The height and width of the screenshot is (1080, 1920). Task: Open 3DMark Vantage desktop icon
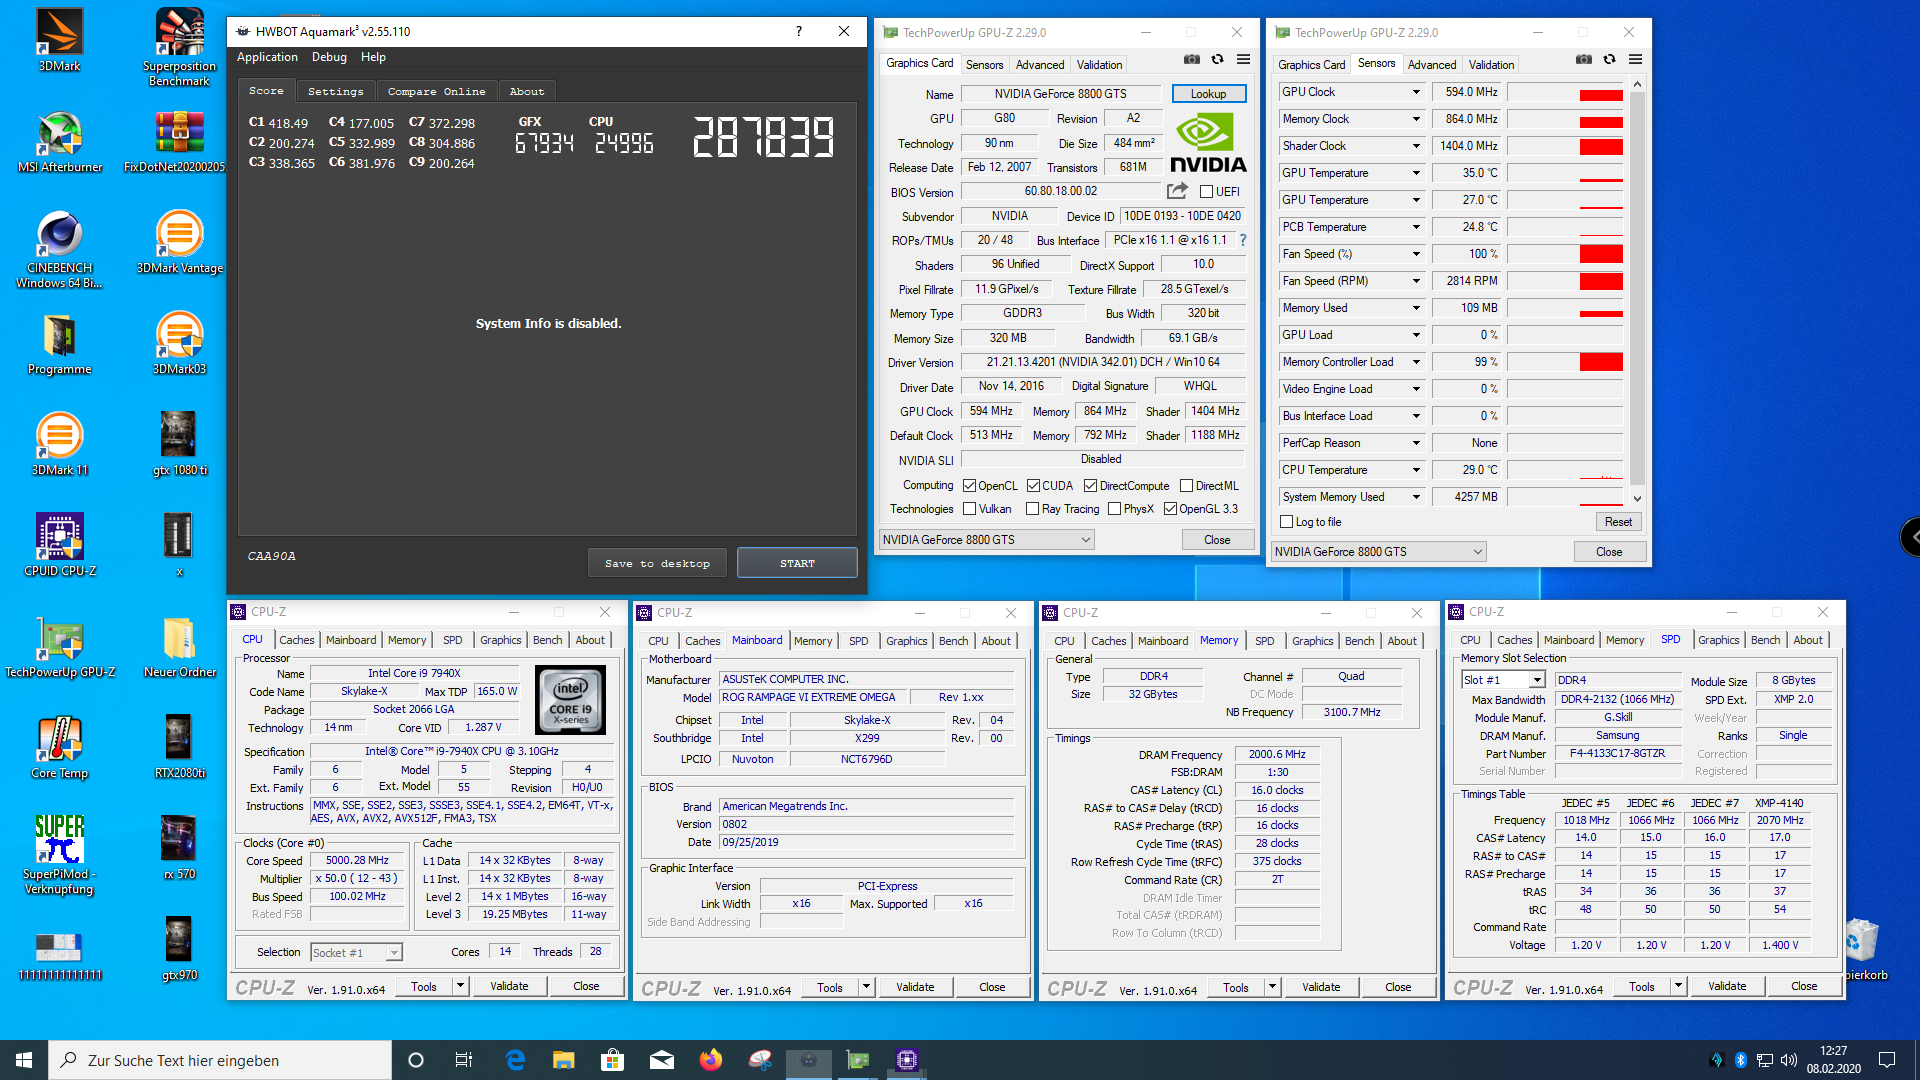[x=179, y=242]
